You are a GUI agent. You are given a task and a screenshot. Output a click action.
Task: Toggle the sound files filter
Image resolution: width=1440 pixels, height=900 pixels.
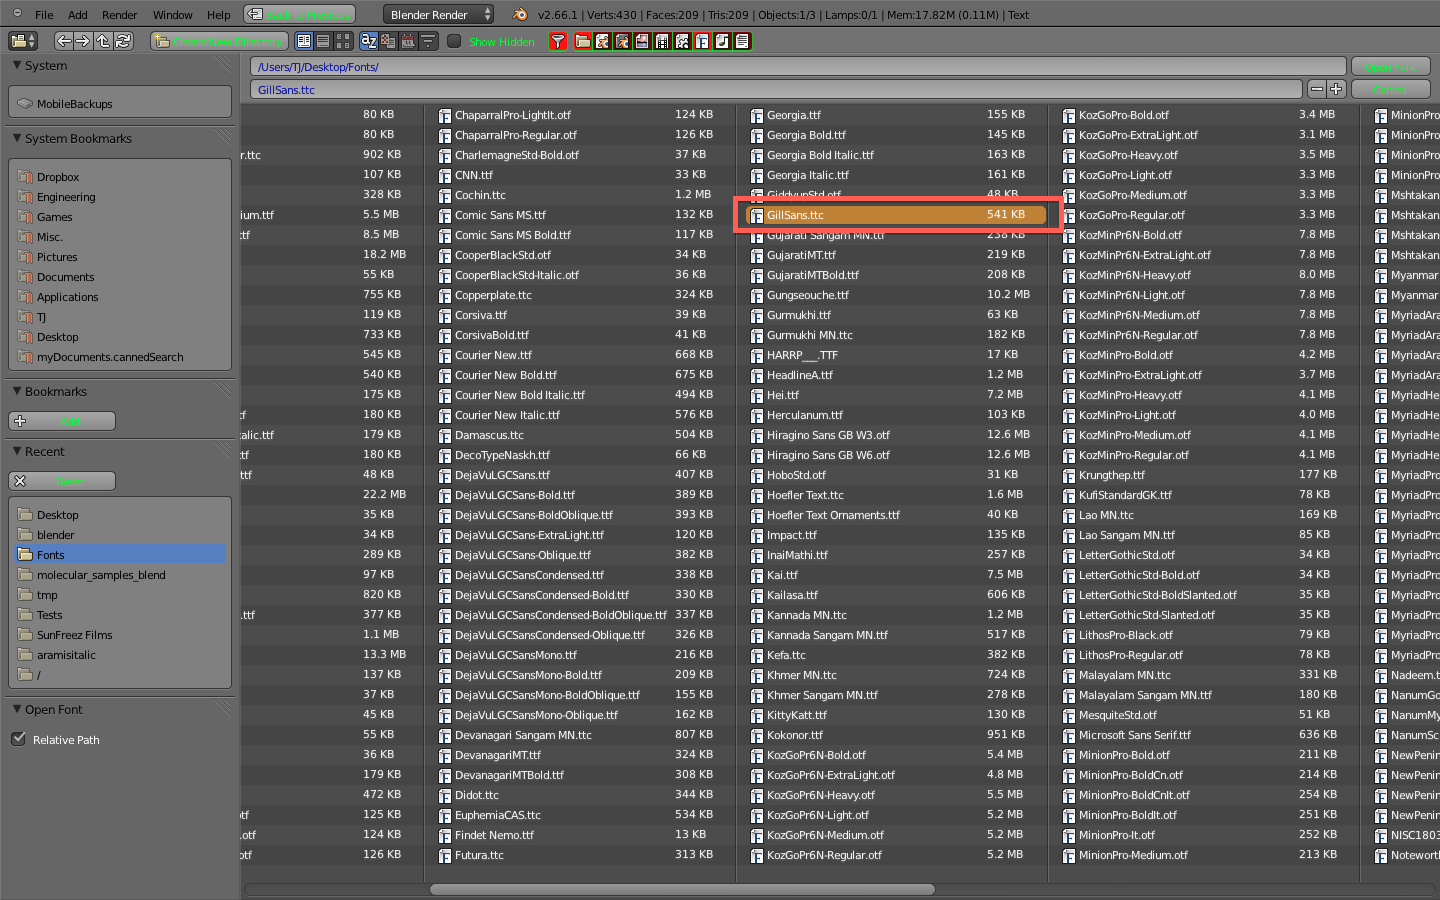[722, 41]
